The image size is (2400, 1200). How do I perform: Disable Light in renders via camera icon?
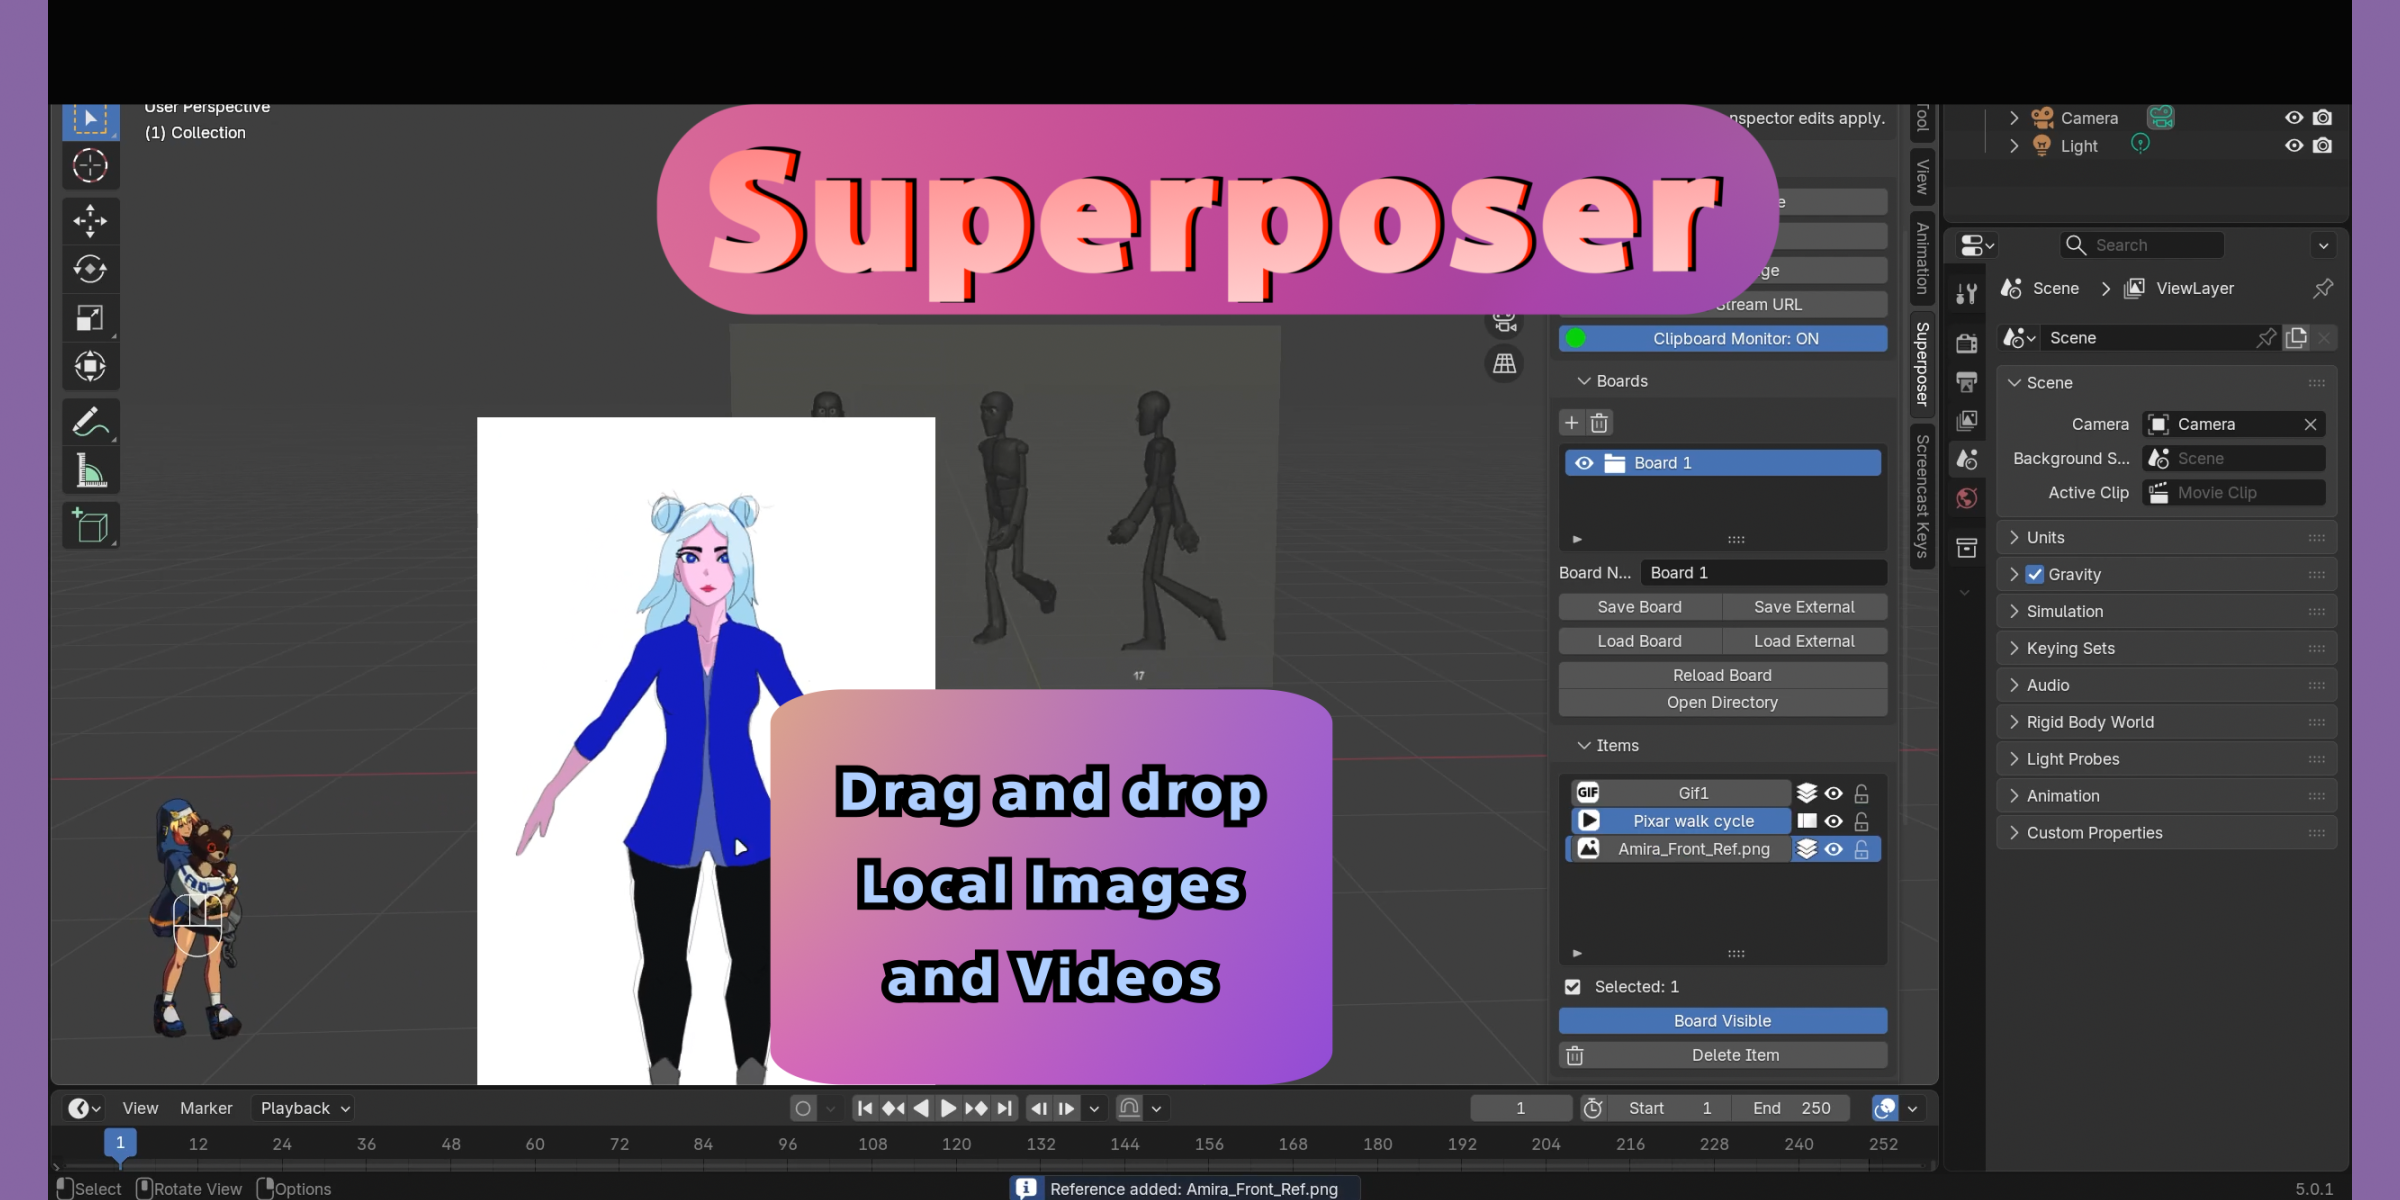[2323, 145]
